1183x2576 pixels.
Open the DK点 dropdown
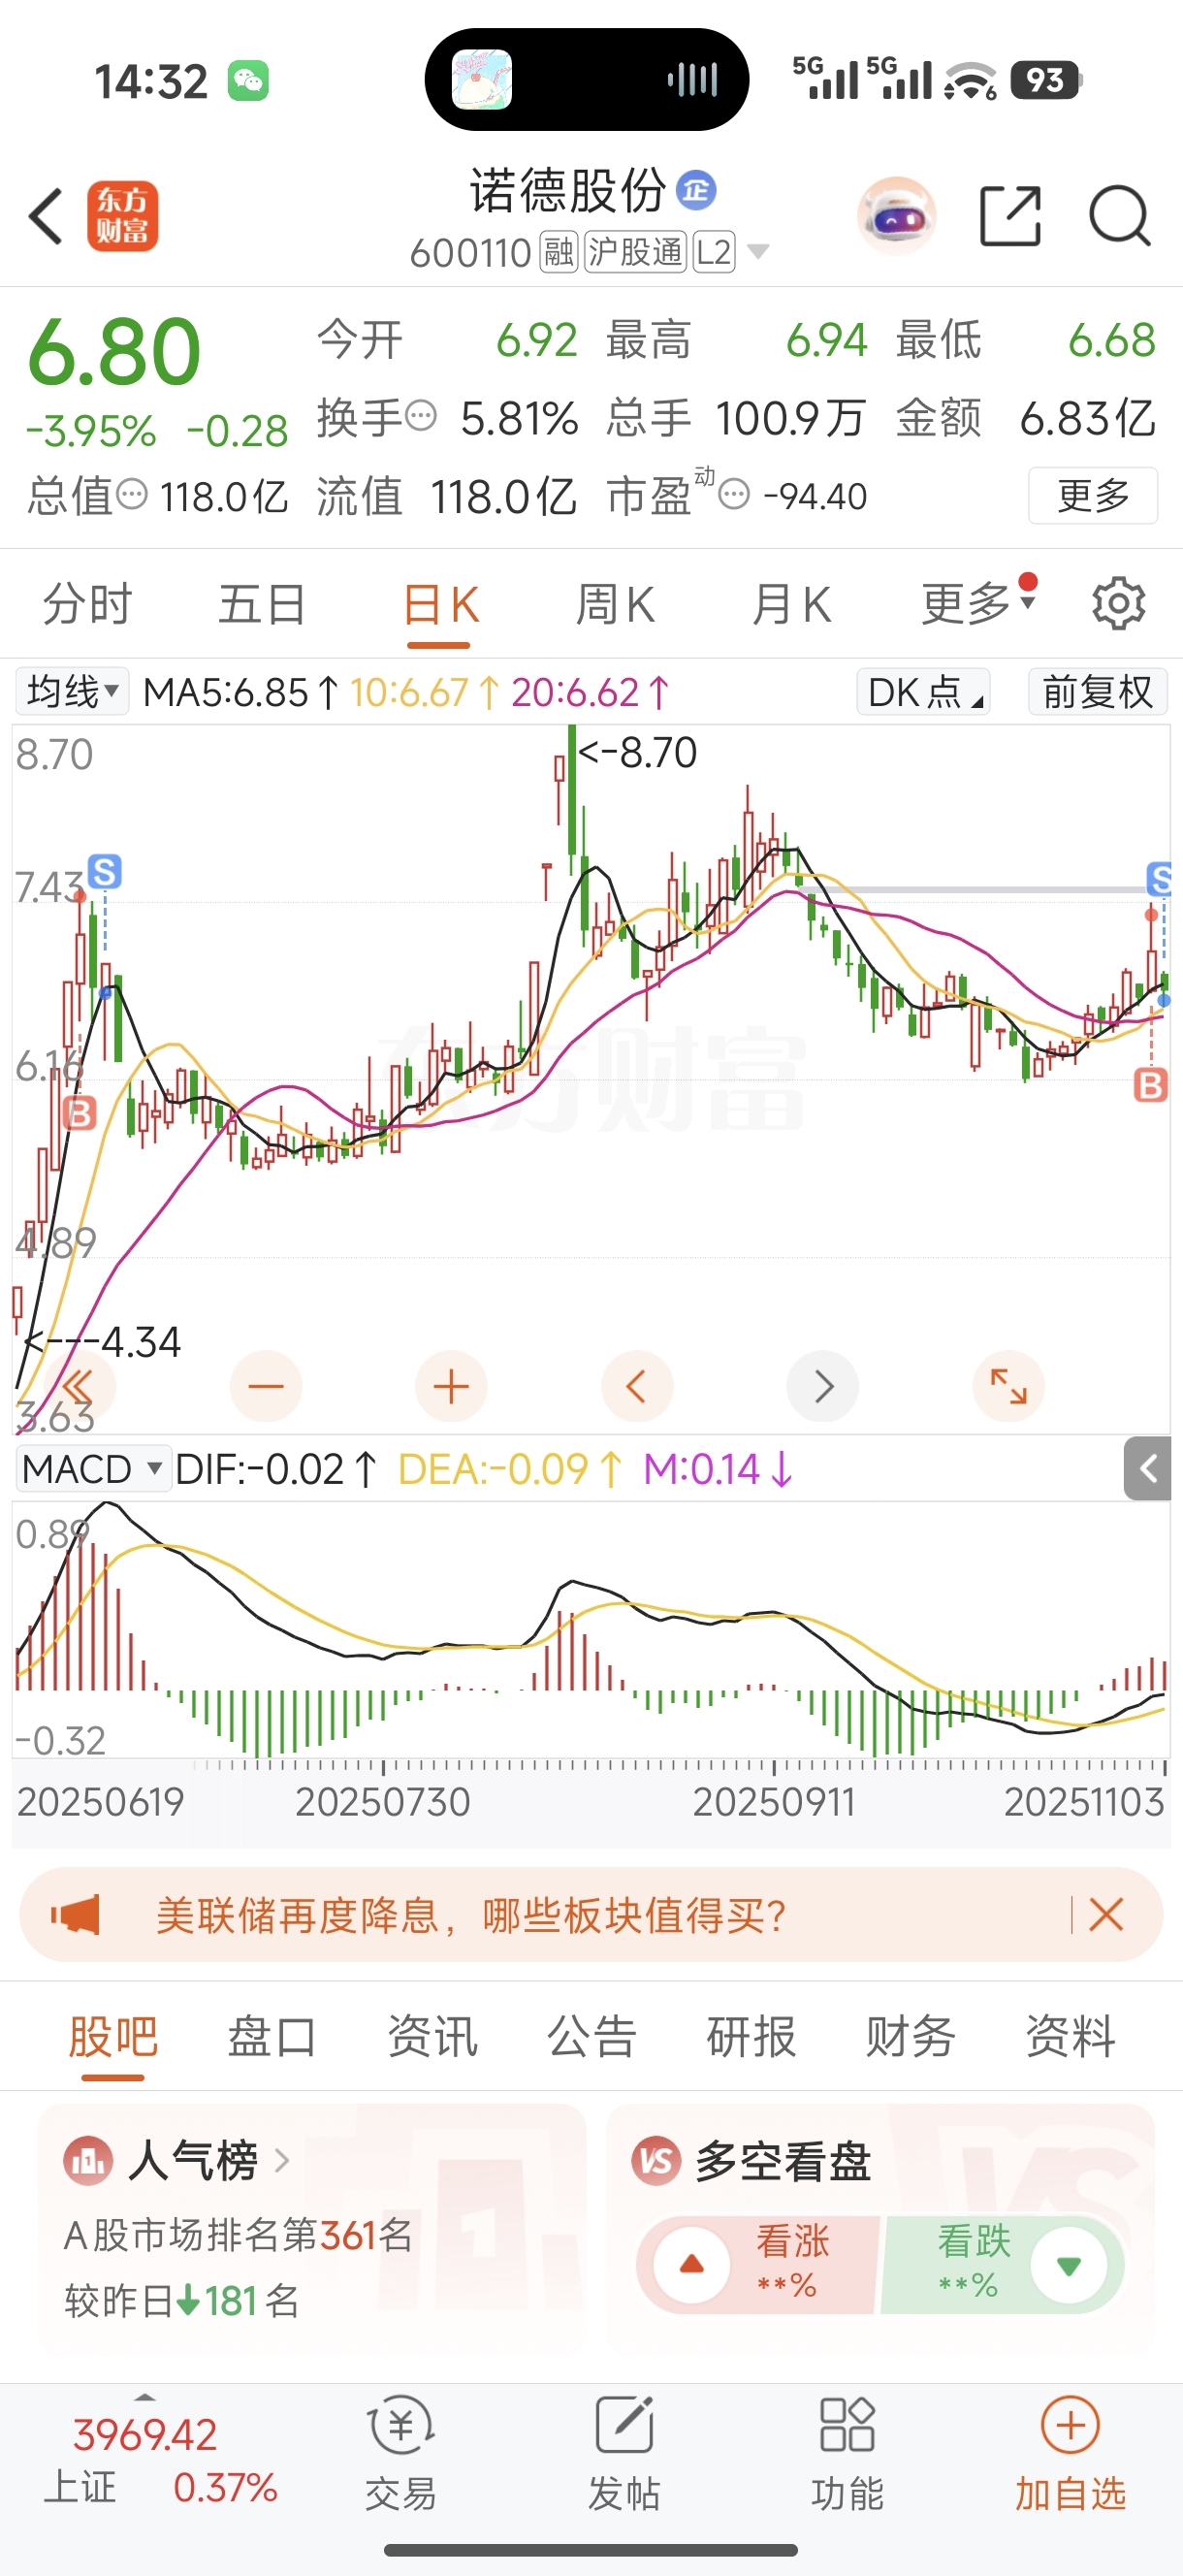click(x=923, y=691)
